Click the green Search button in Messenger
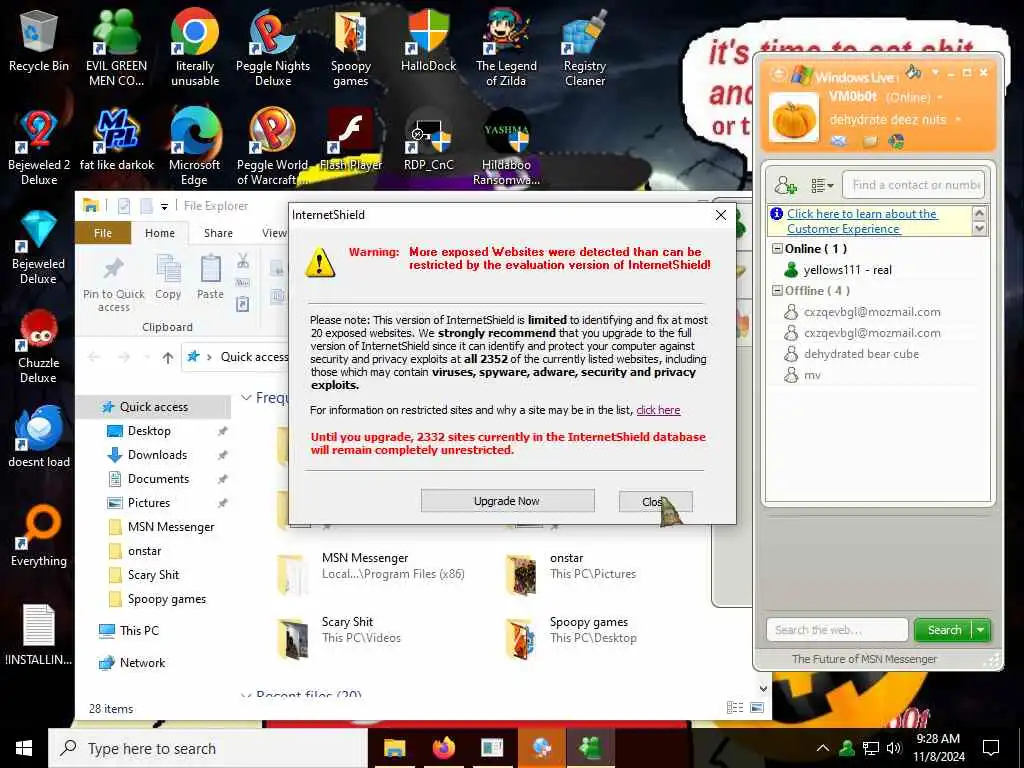The width and height of the screenshot is (1024, 768). 944,630
